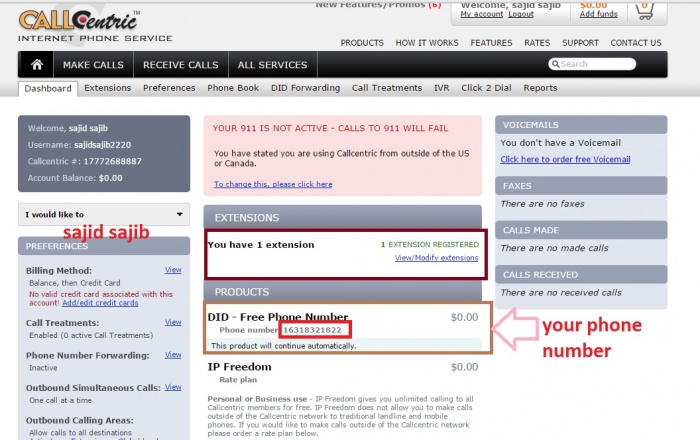
Task: Switch to the Dashboard tab
Action: click(x=48, y=88)
